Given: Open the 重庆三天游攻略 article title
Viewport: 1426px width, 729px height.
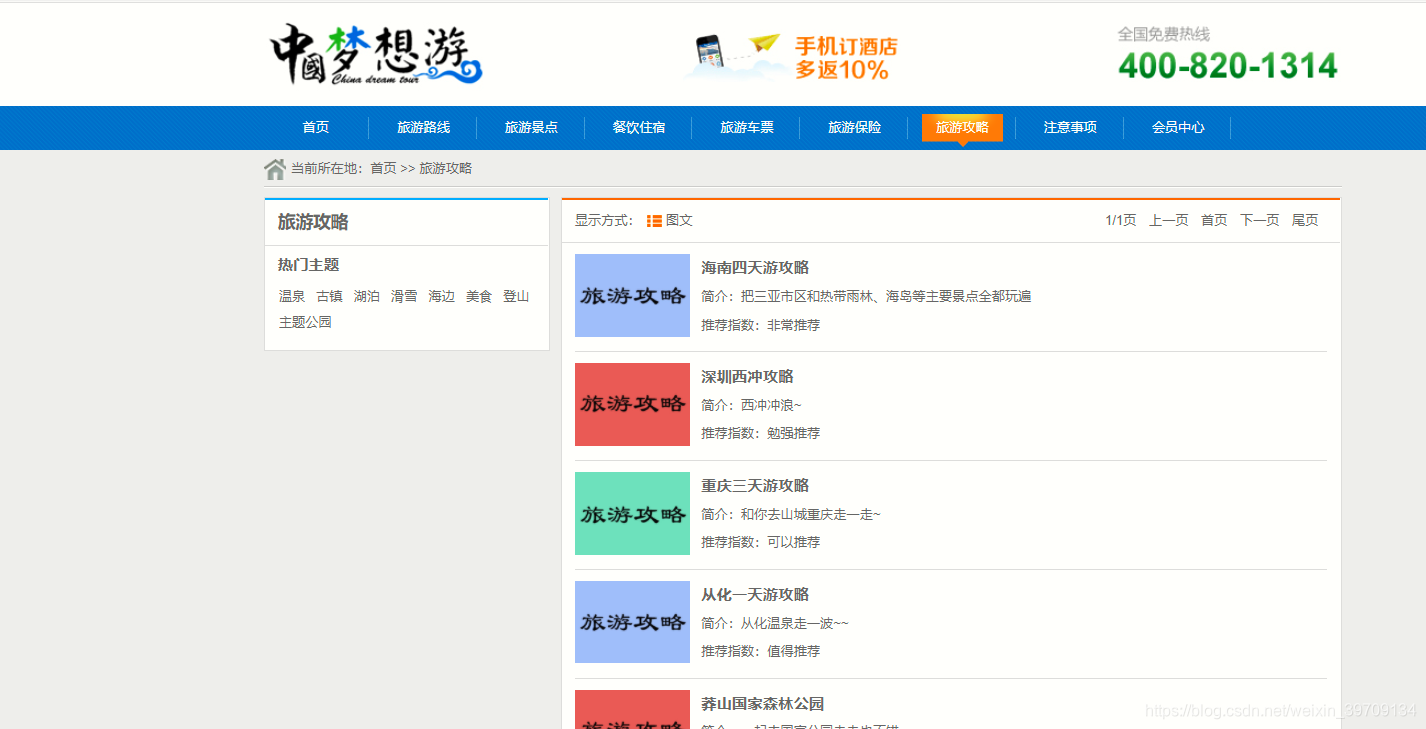Looking at the screenshot, I should (755, 486).
